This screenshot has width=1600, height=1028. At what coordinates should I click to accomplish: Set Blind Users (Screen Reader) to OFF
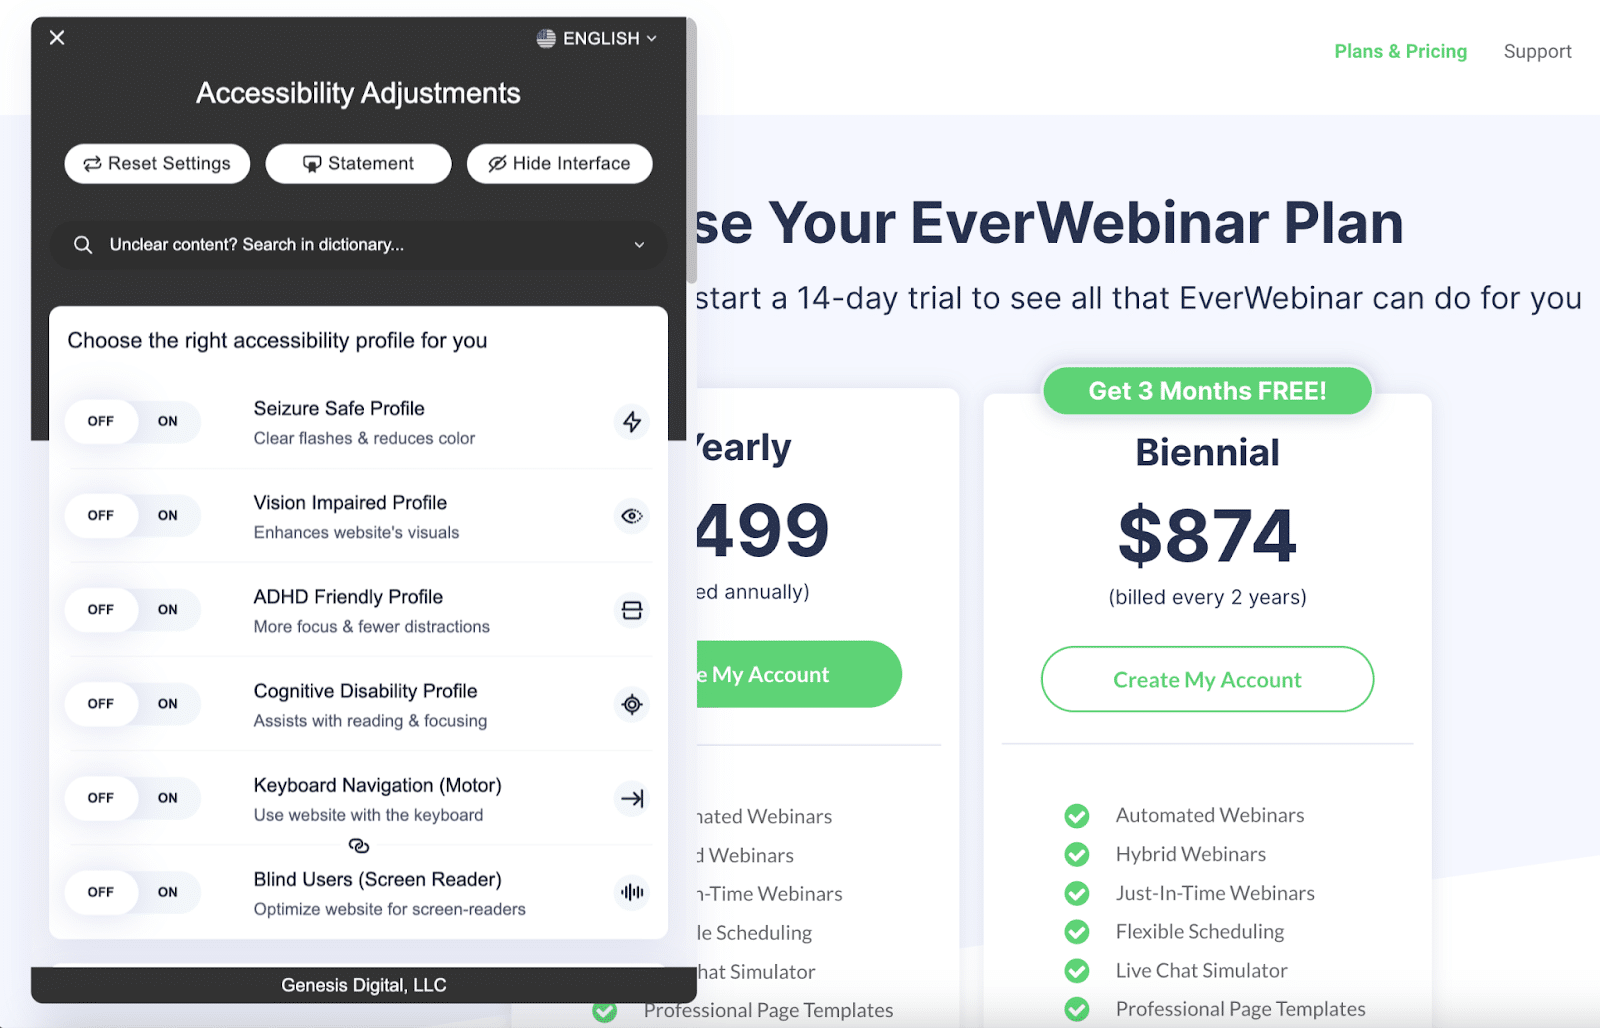101,891
